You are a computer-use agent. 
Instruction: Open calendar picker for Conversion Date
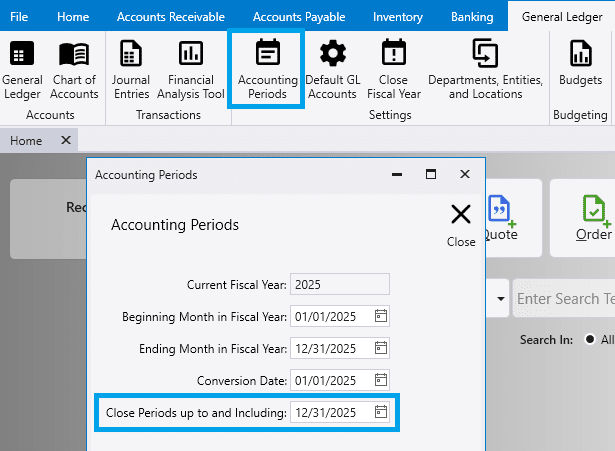380,381
